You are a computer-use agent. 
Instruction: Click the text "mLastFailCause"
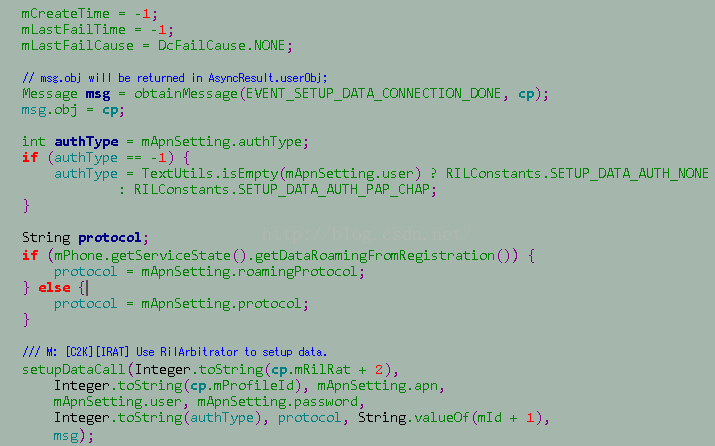[78, 46]
